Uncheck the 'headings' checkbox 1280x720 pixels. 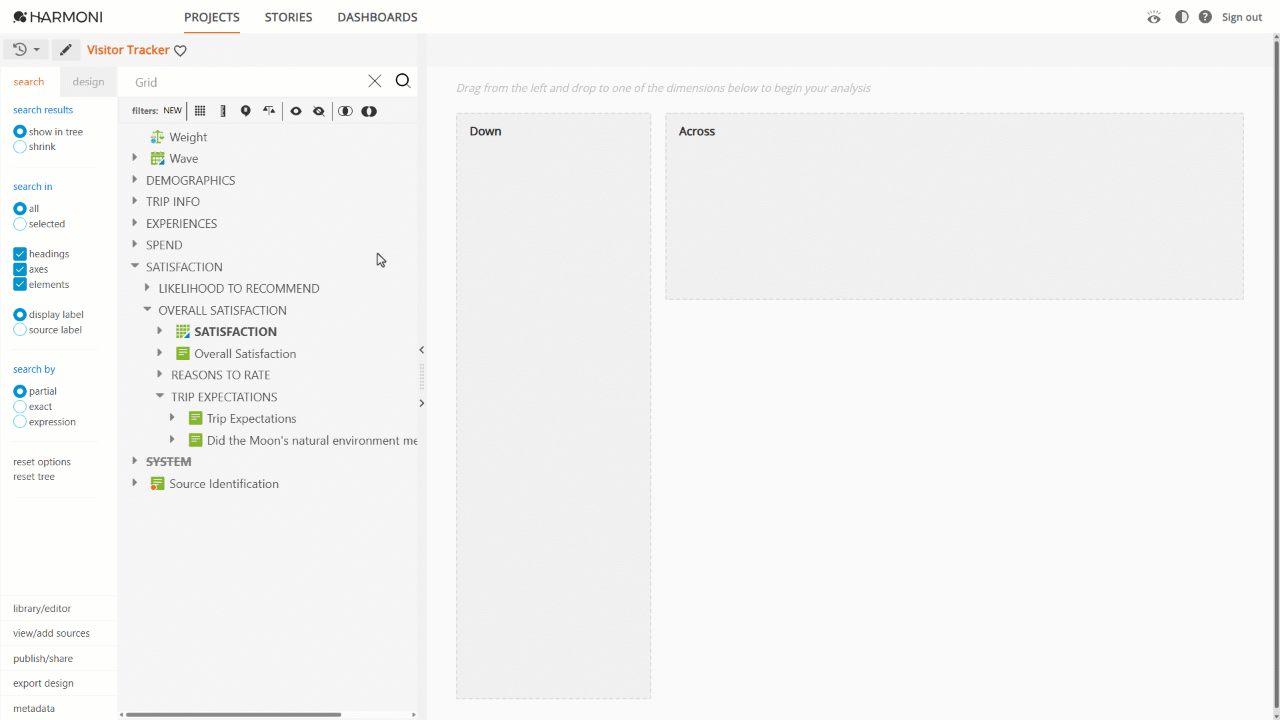[x=20, y=254]
